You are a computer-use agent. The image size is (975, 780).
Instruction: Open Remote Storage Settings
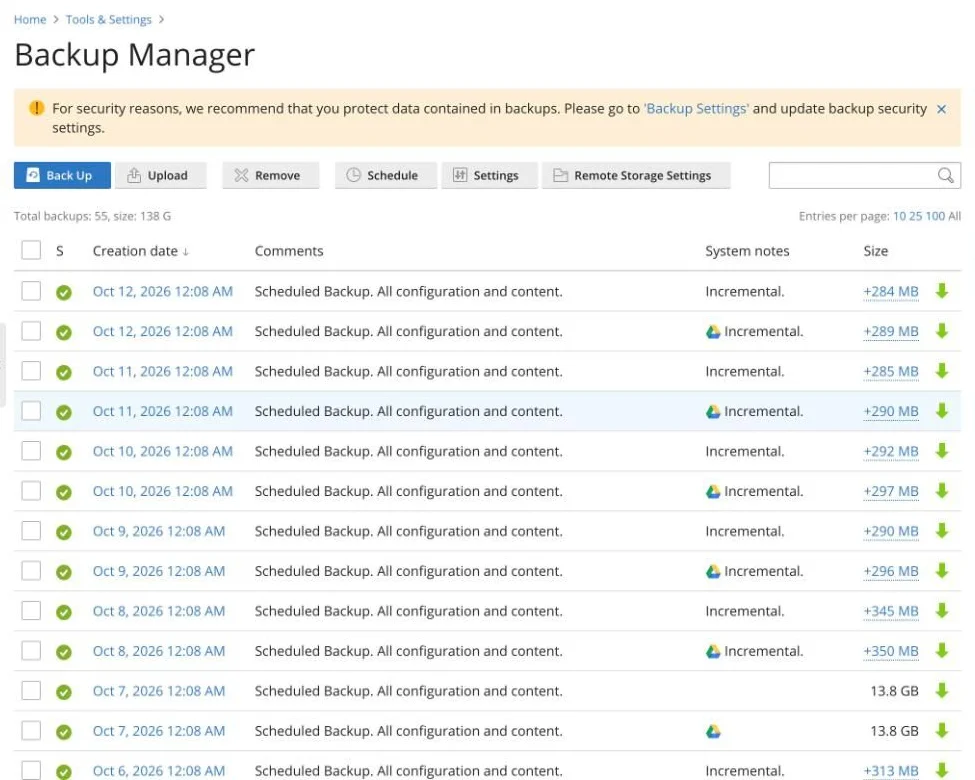pos(636,175)
